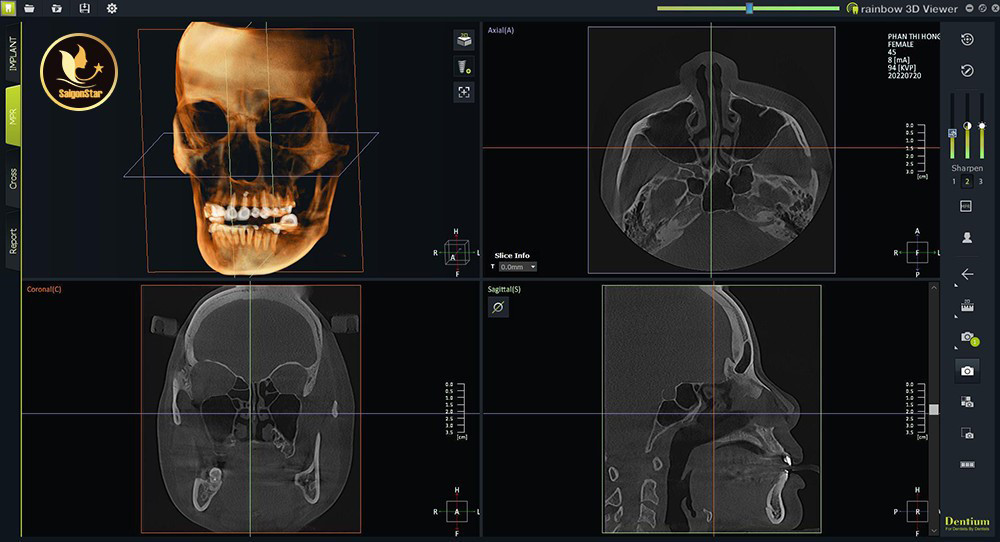Open the settings gear in top toolbar
This screenshot has width=1000, height=542.
tap(111, 9)
